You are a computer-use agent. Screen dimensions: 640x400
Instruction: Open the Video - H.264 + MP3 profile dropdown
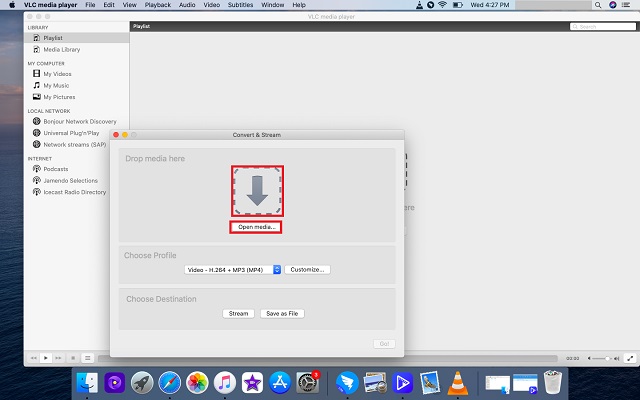click(x=233, y=269)
